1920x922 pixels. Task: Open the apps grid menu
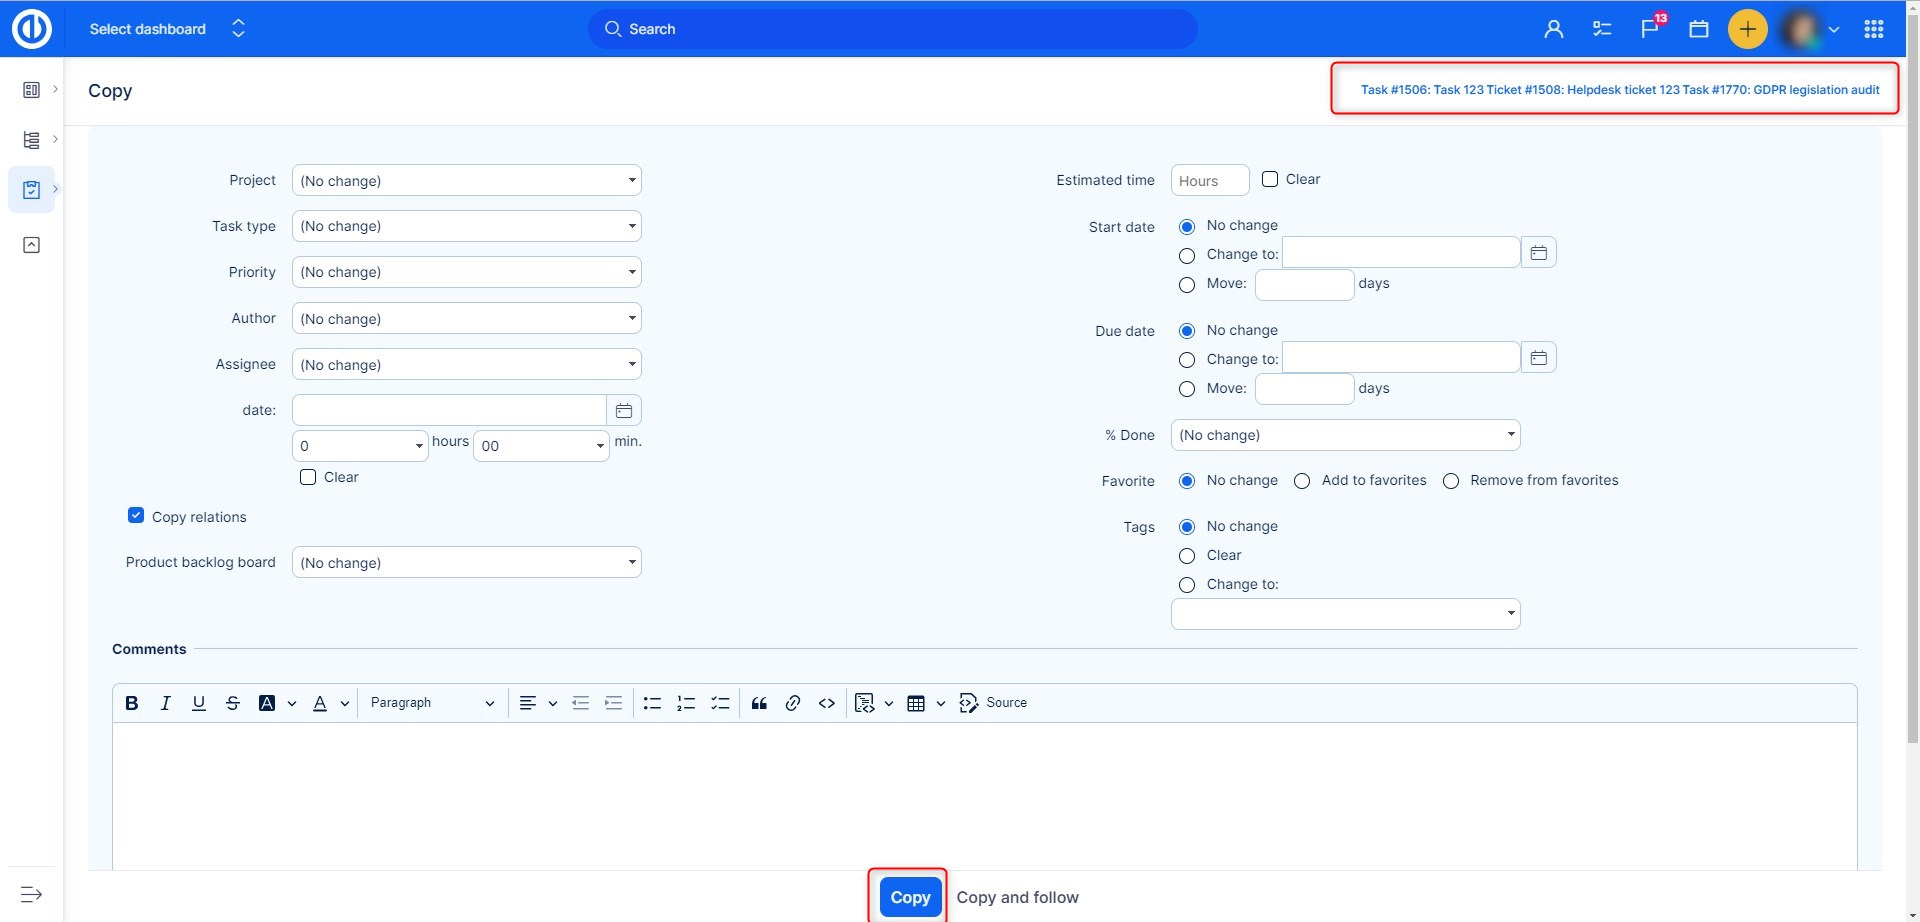coord(1874,29)
